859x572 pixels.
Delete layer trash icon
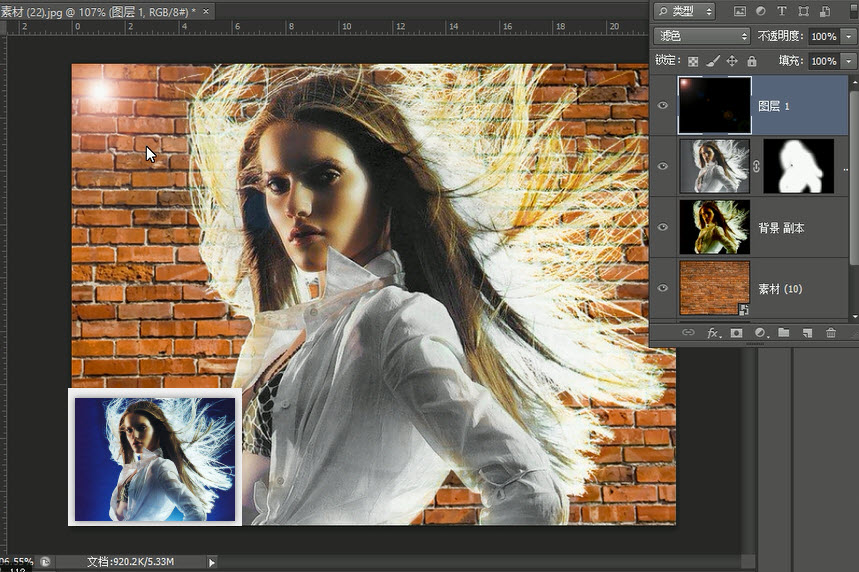[x=831, y=333]
